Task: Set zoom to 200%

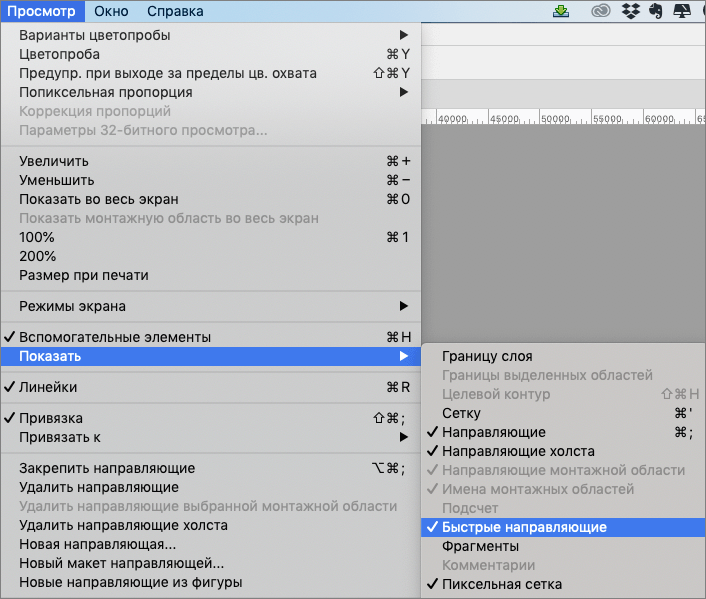Action: pos(211,256)
